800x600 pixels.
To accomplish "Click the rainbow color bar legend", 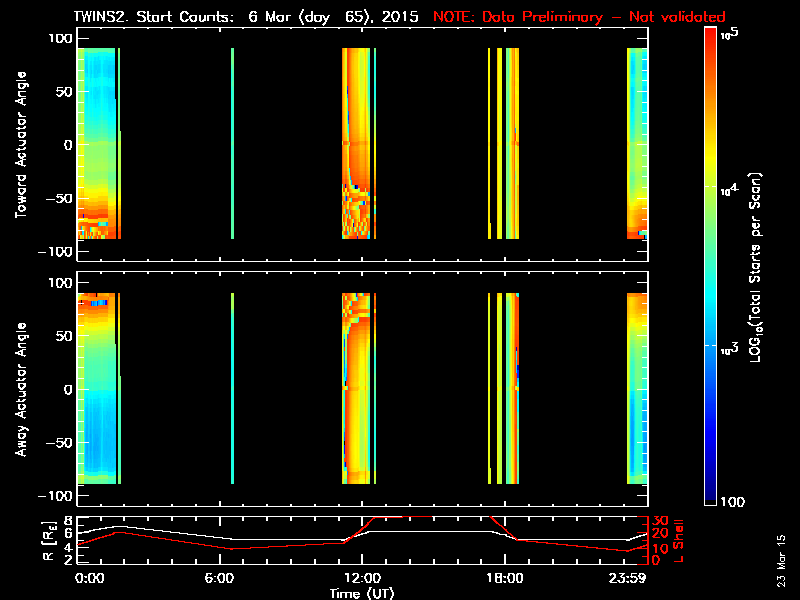I will pos(711,265).
